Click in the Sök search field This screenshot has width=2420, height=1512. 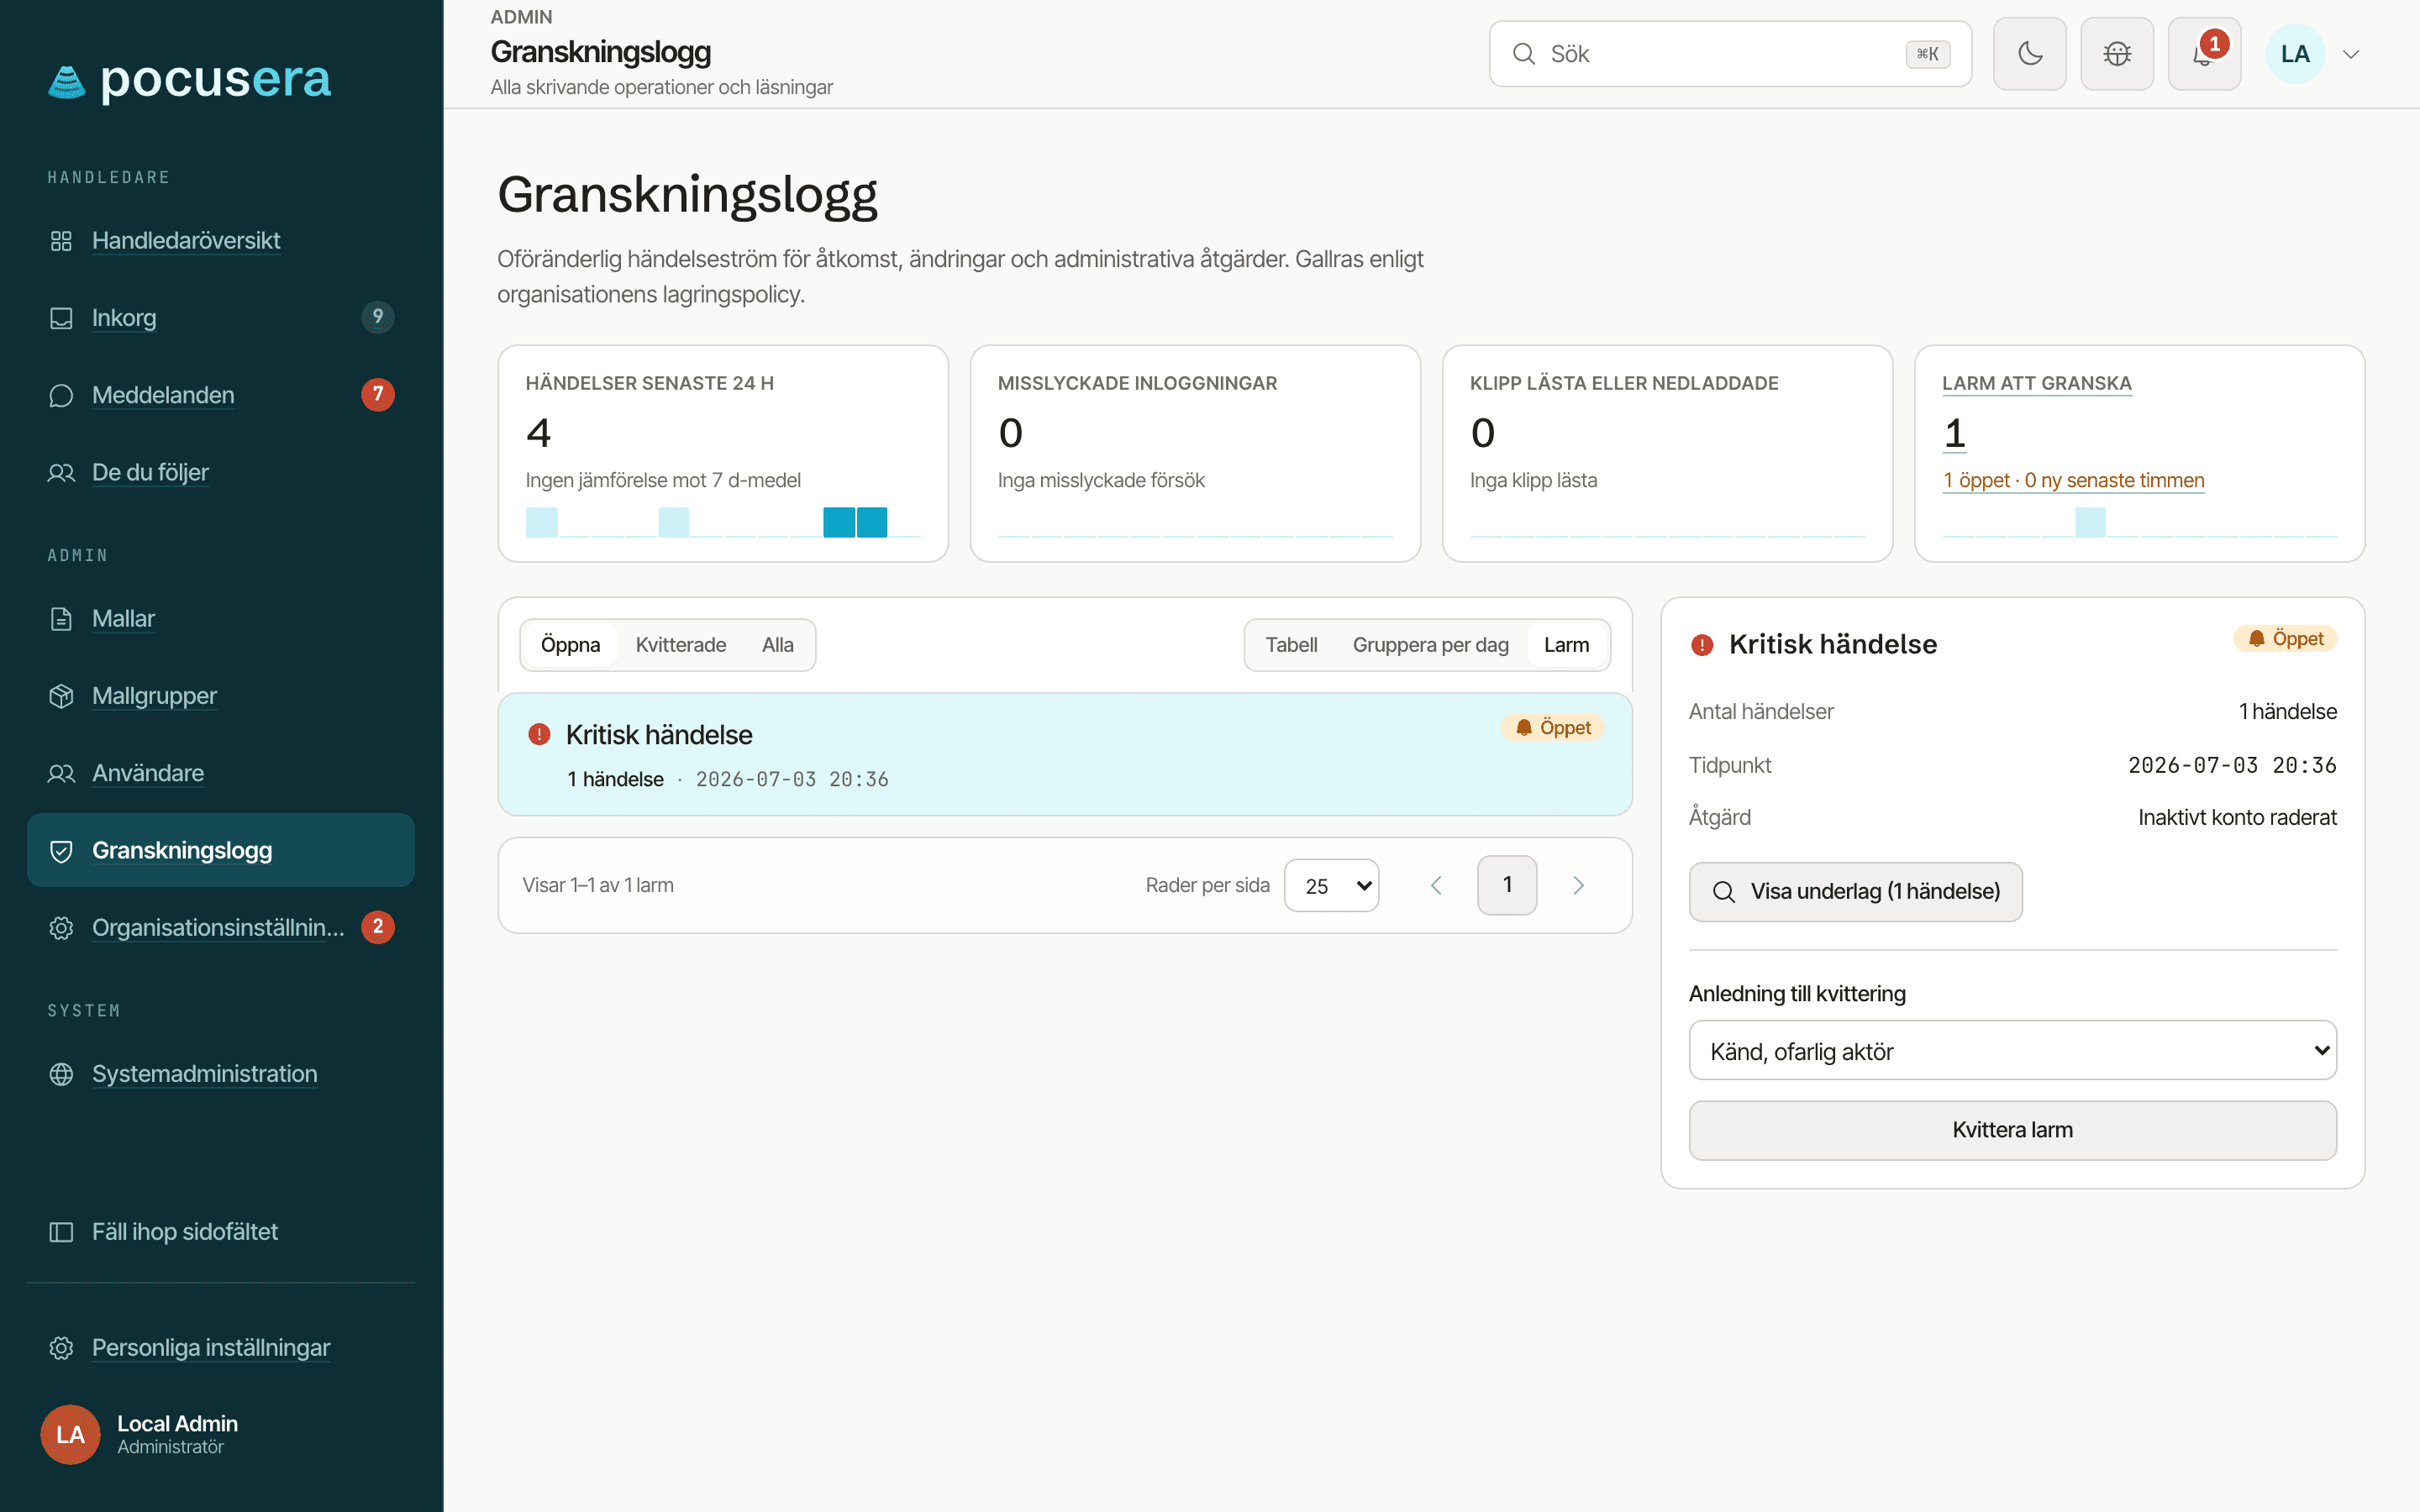tap(1730, 54)
